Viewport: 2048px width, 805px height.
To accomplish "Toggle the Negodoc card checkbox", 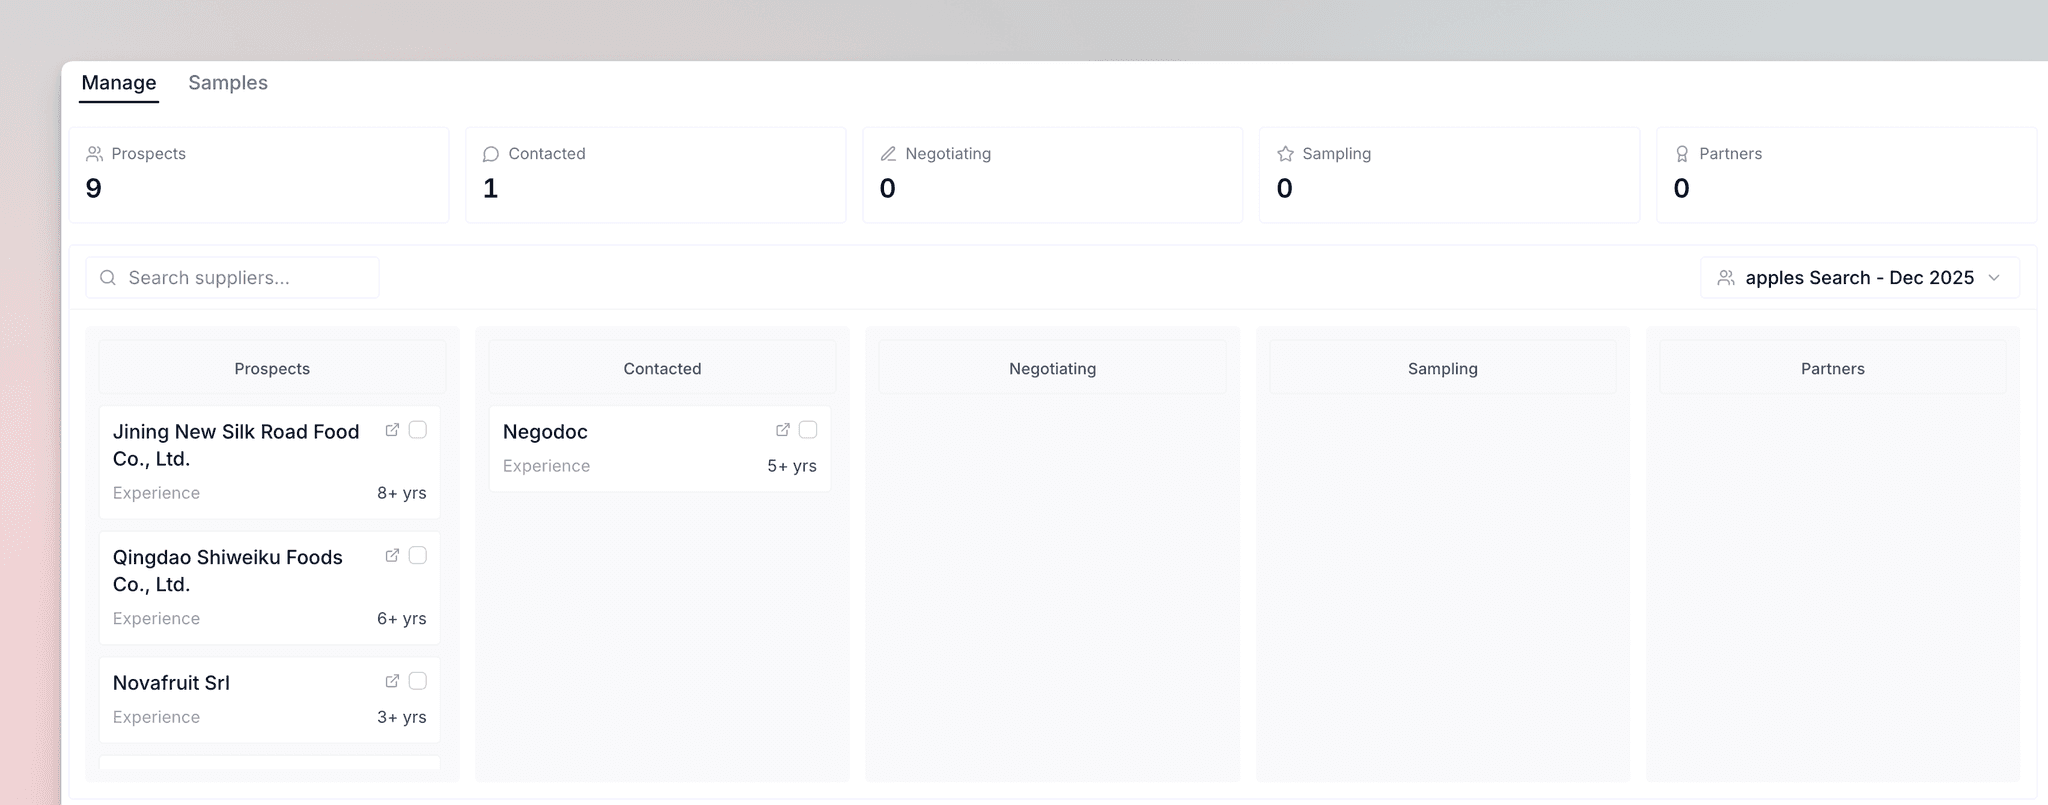I will 808,430.
